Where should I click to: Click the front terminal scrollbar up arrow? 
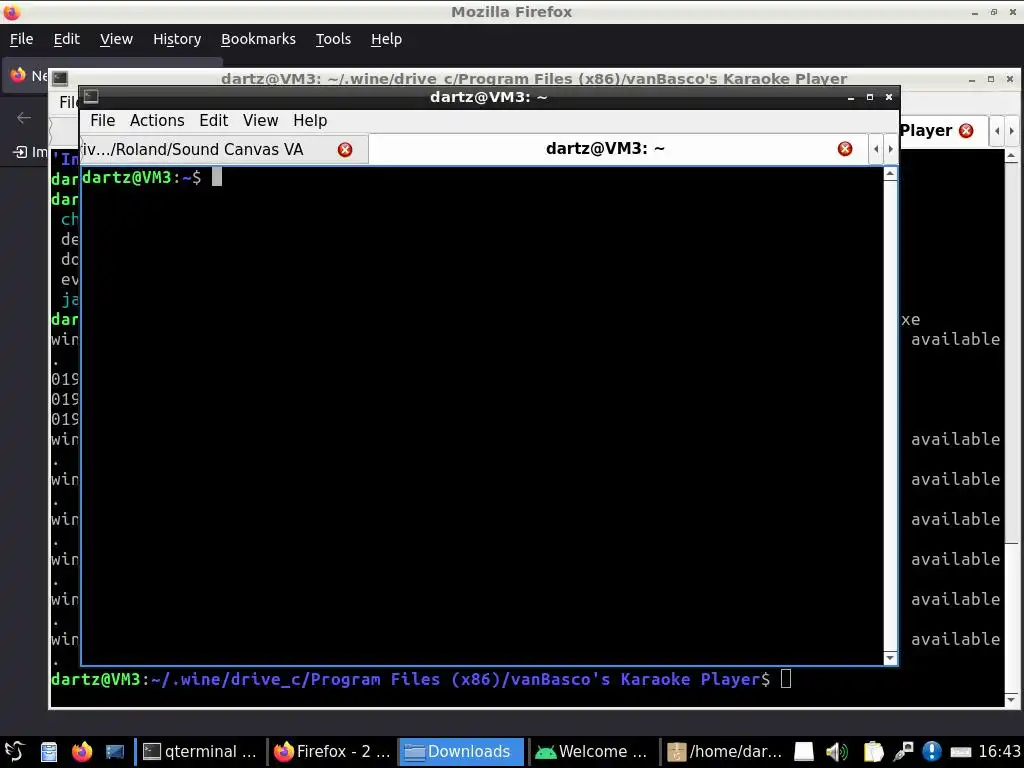[889, 174]
